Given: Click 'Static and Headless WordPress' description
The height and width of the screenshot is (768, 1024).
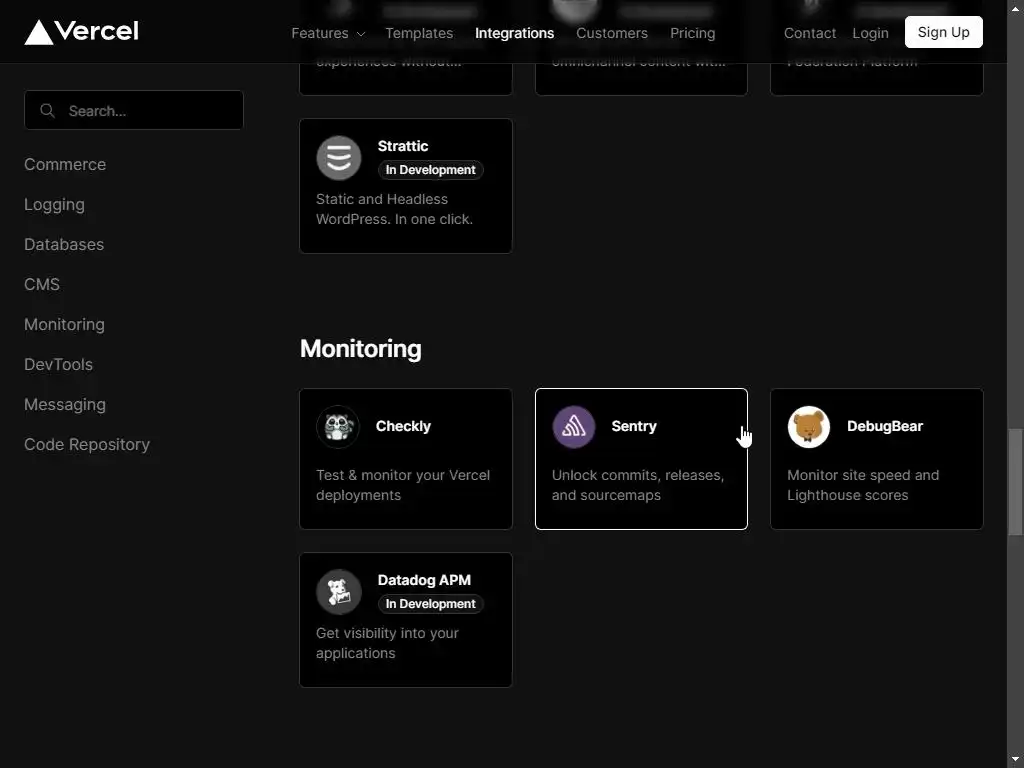Looking at the screenshot, I should pyautogui.click(x=394, y=209).
